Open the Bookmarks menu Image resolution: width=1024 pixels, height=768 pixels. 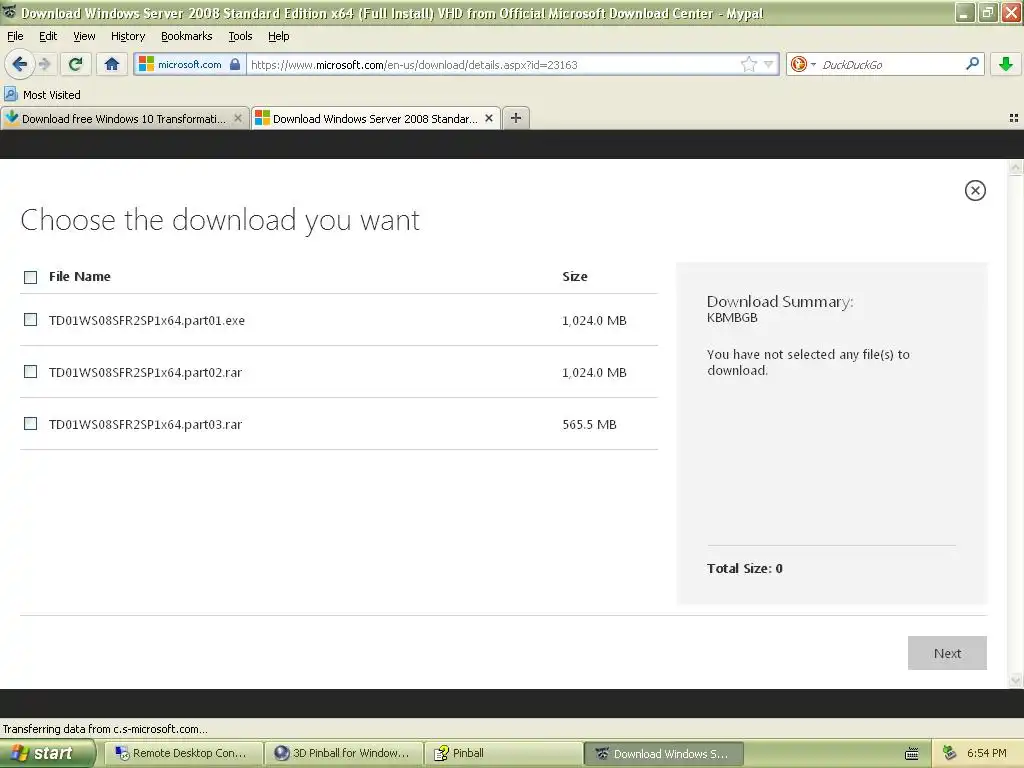[187, 36]
